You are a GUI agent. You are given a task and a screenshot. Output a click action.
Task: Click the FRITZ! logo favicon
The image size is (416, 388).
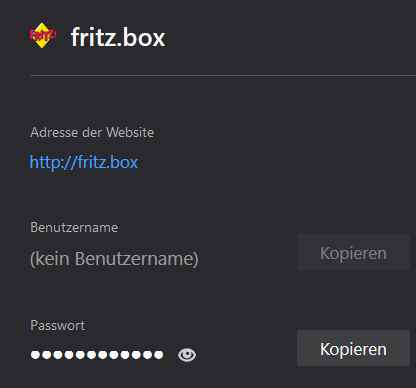(43, 36)
